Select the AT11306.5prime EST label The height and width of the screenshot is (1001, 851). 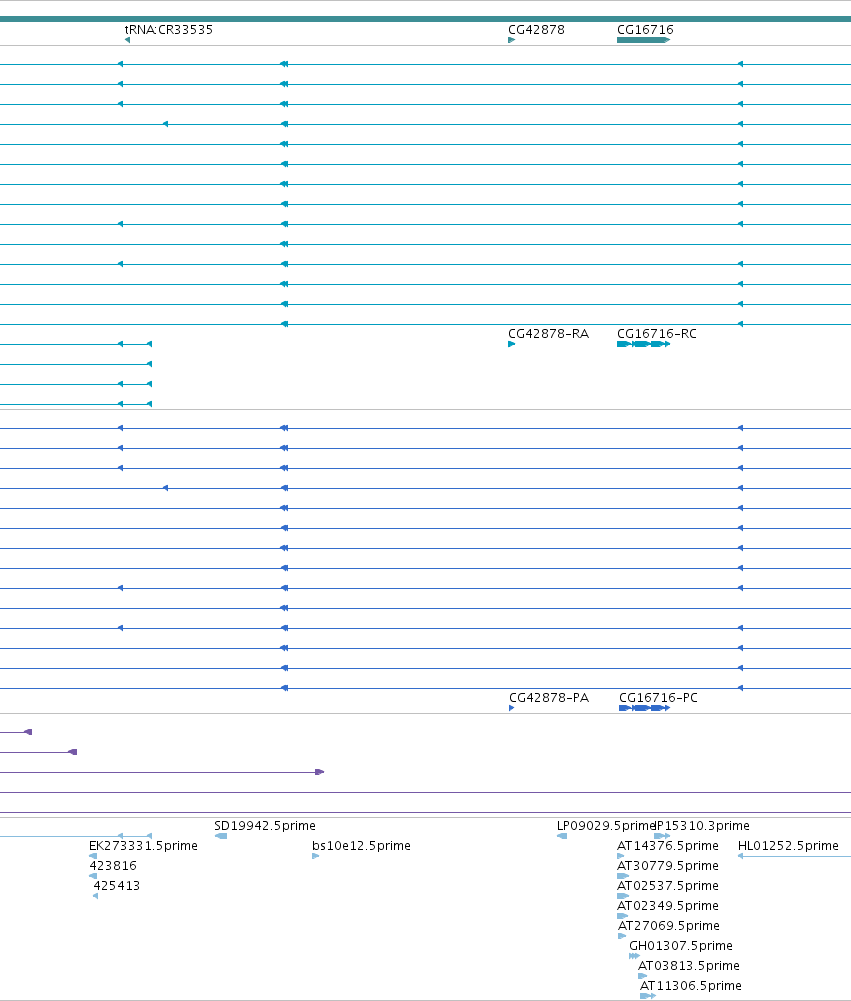[691, 985]
